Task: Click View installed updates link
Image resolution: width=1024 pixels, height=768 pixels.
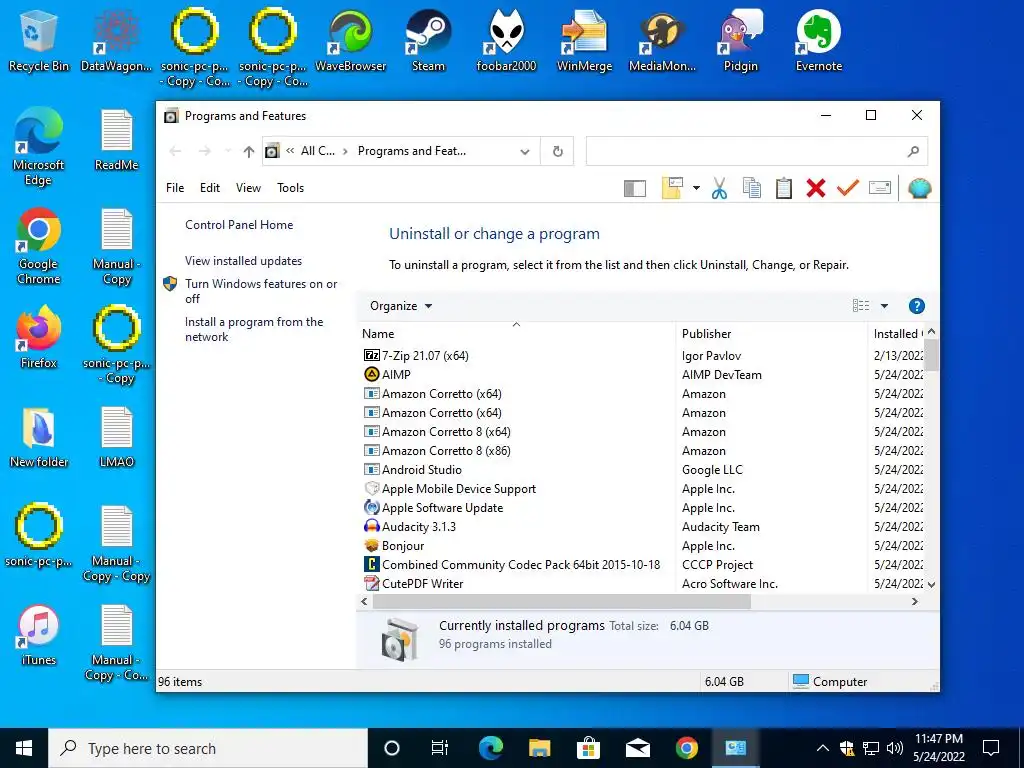Action: (244, 261)
